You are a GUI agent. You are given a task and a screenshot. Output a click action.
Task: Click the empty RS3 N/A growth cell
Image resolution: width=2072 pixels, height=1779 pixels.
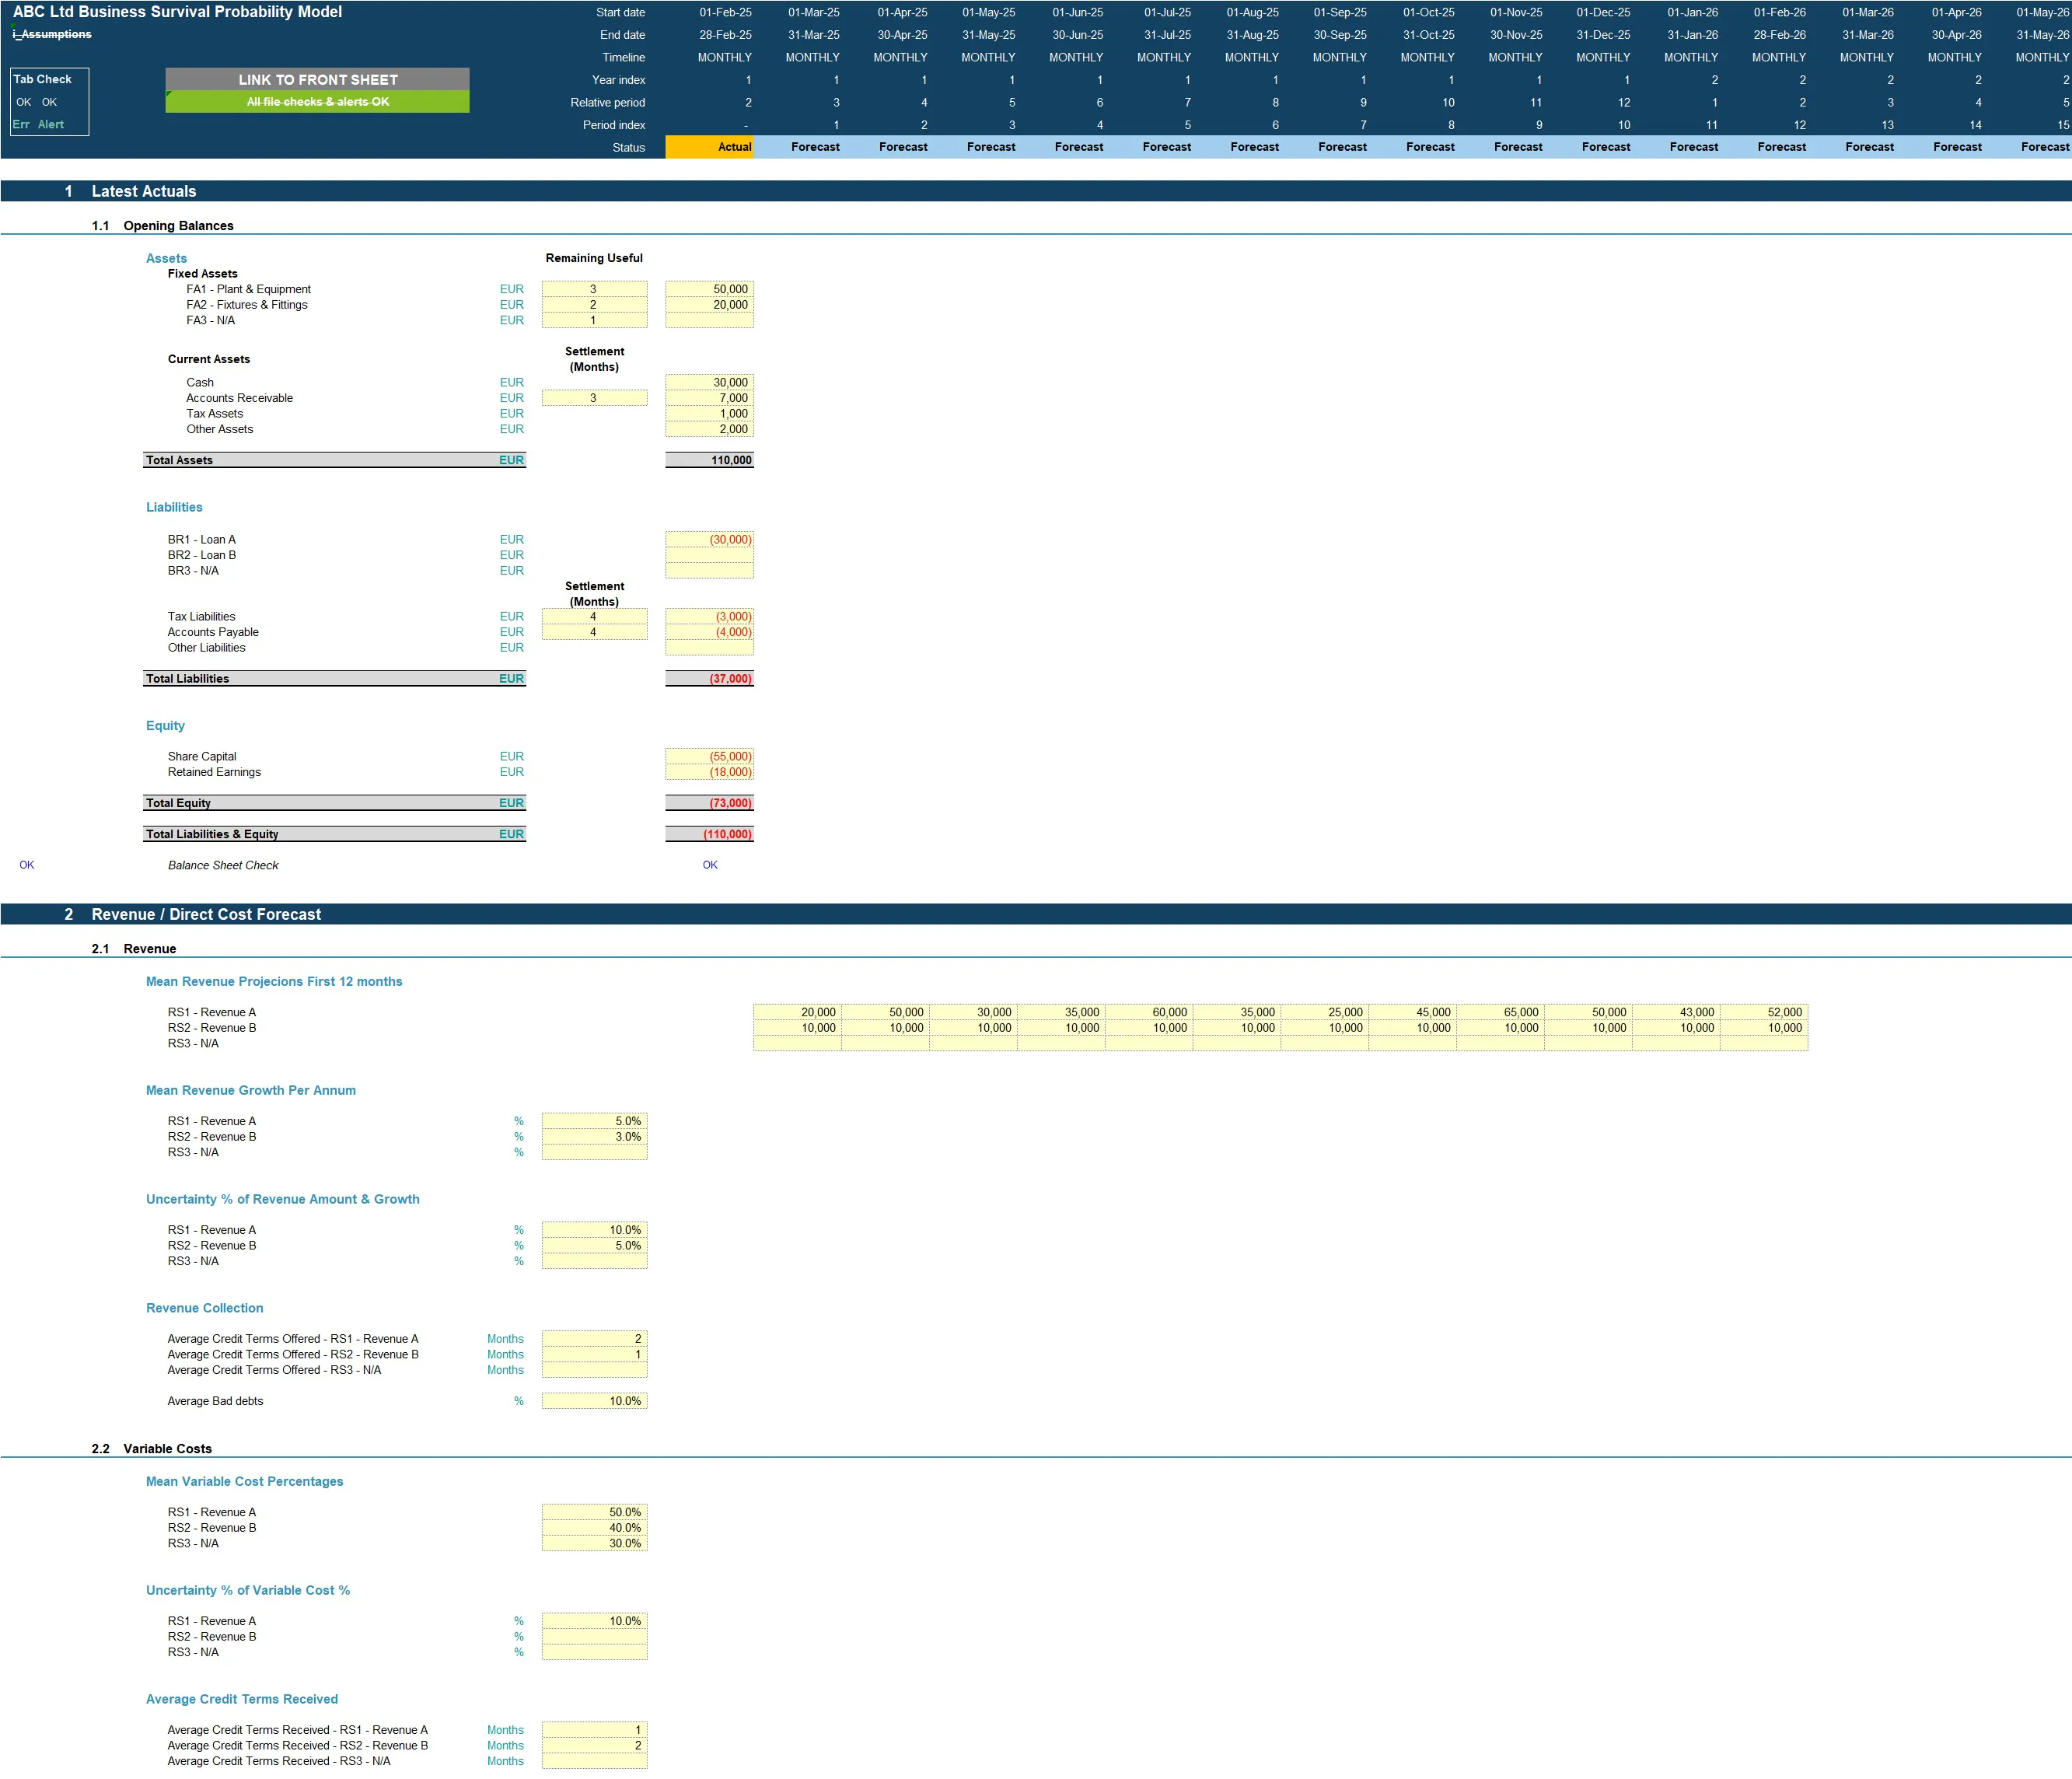[594, 1152]
